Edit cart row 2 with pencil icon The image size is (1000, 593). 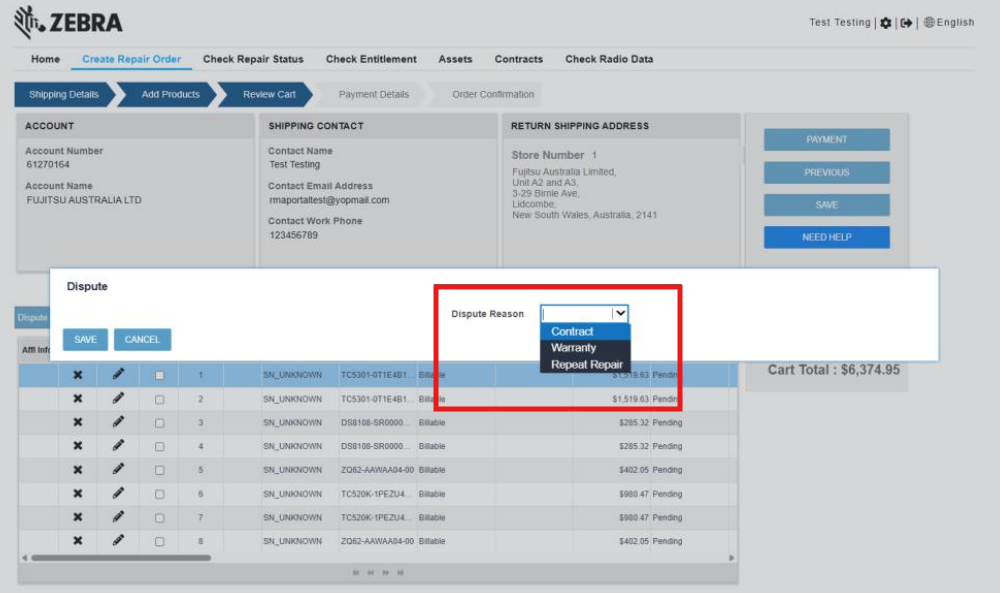(118, 399)
